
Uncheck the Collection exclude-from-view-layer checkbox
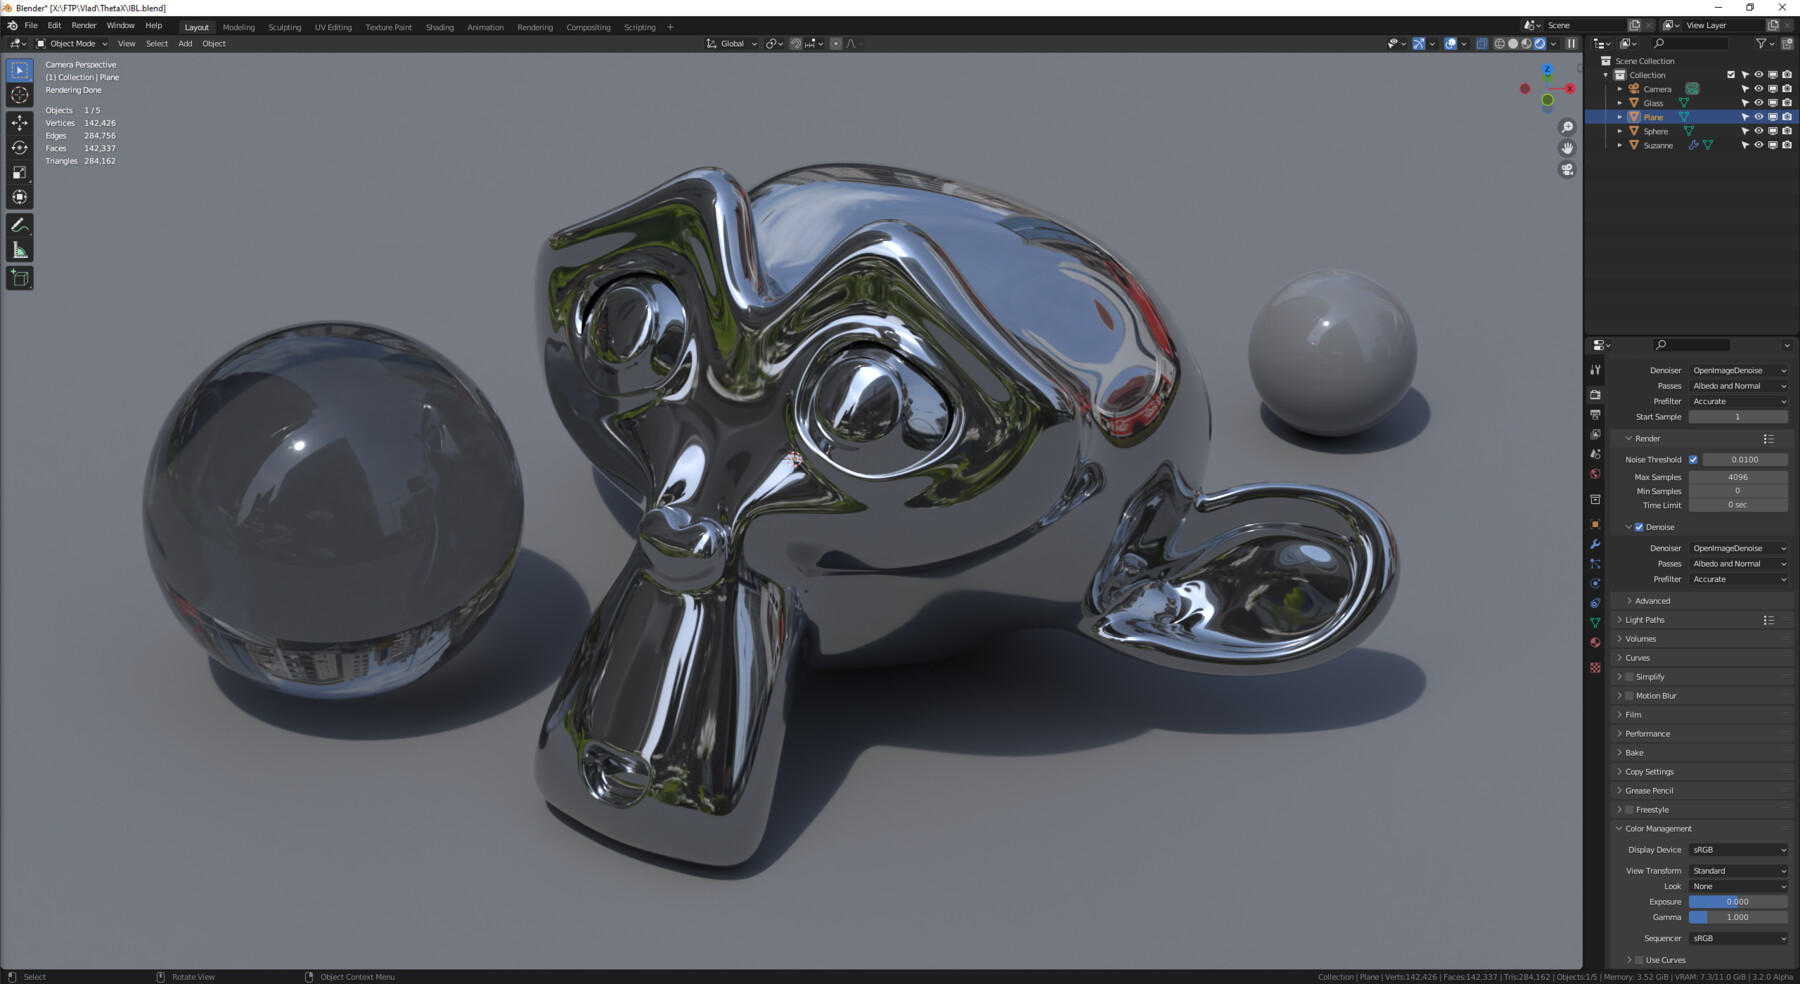pos(1731,75)
